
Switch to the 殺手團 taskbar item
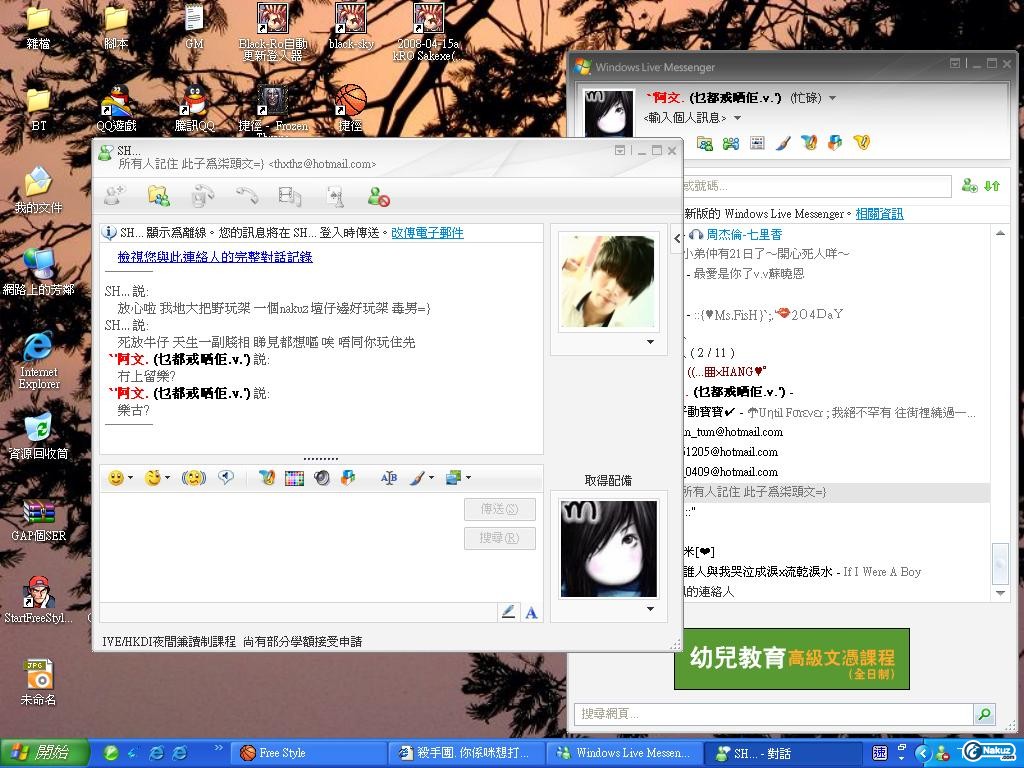(466, 753)
